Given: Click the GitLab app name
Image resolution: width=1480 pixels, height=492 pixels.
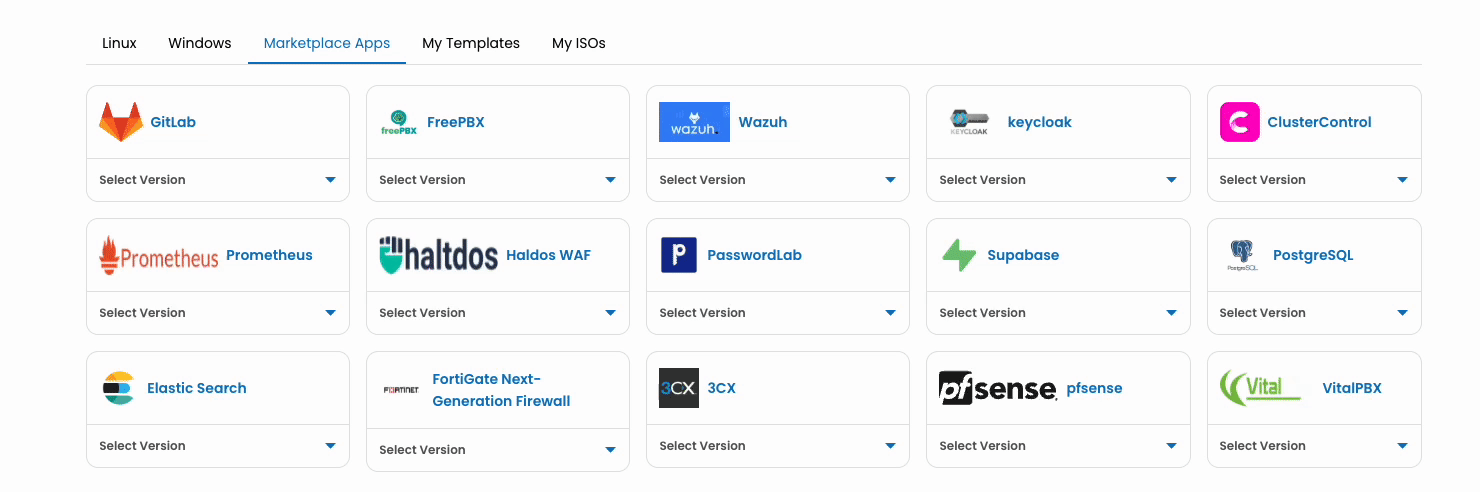Looking at the screenshot, I should (x=173, y=122).
